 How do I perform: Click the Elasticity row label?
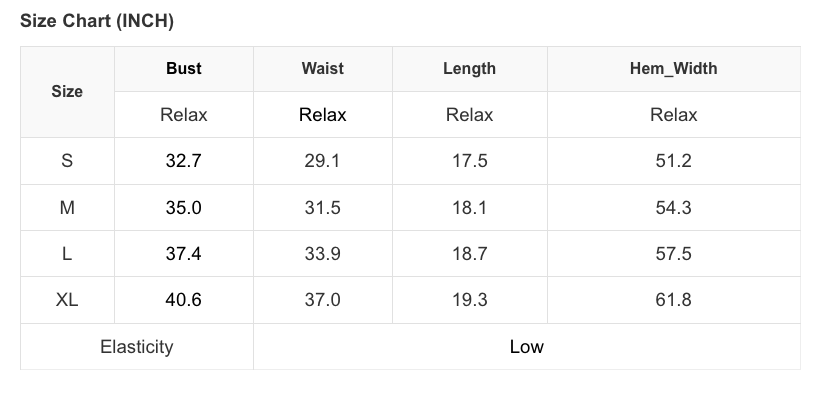[x=137, y=347]
